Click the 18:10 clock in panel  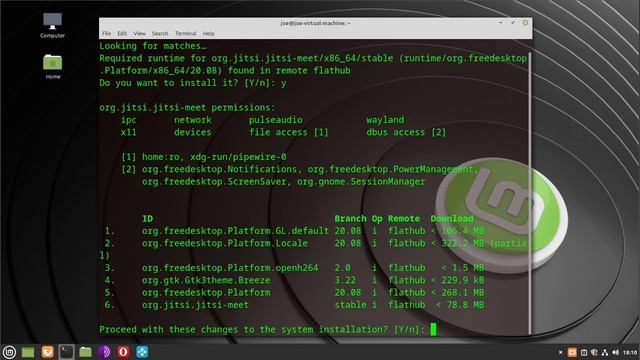[630, 352]
